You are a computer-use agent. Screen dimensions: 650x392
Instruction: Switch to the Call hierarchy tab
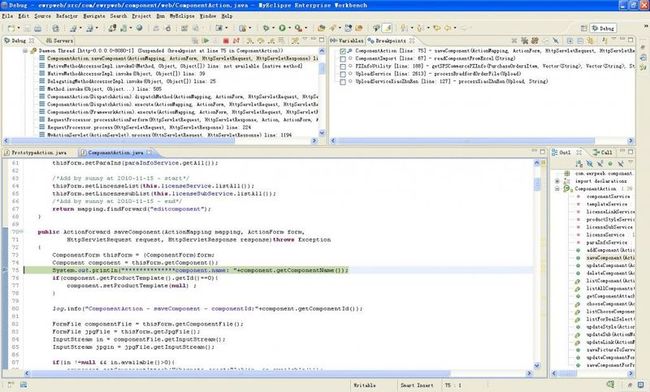tap(603, 152)
